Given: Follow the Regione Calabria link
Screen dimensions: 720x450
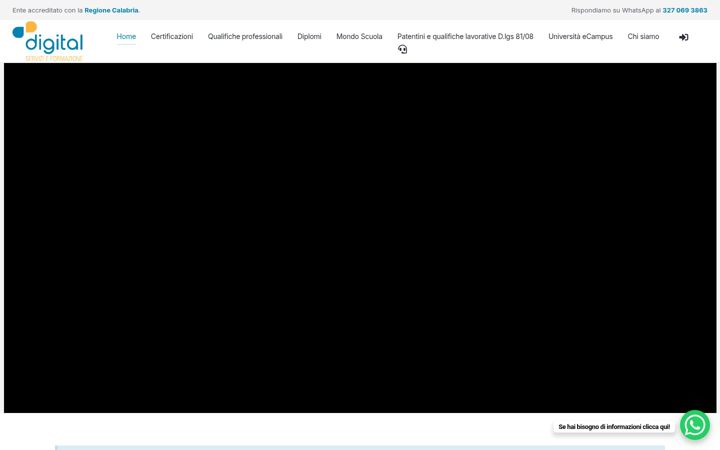Looking at the screenshot, I should (111, 10).
